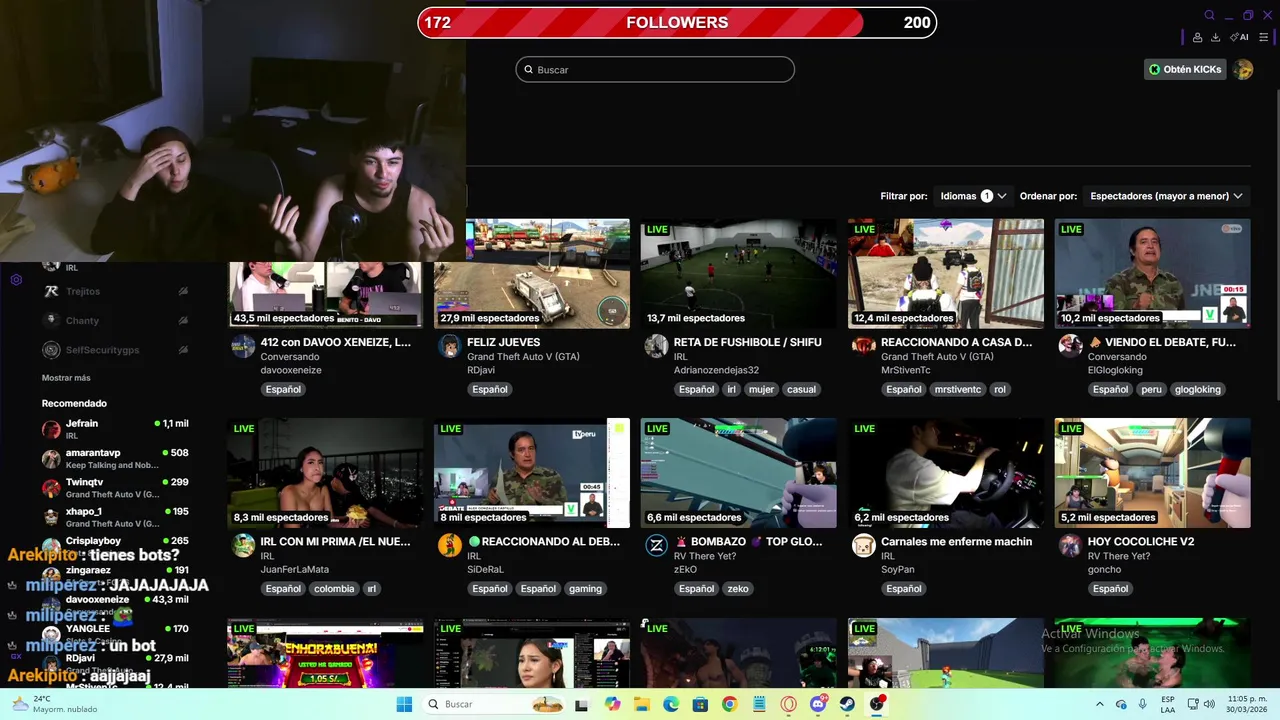The height and width of the screenshot is (720, 1280).
Task: Open OBS Studio from the taskbar
Action: click(877, 704)
